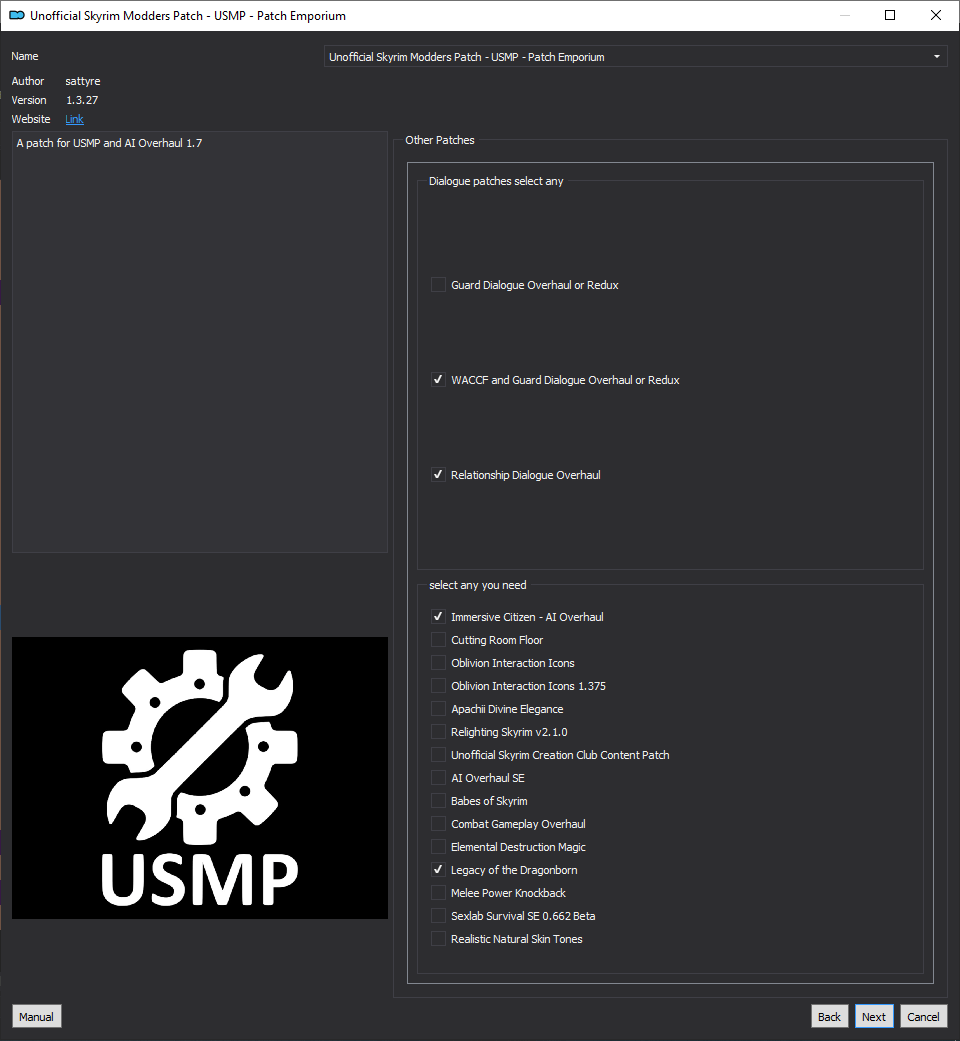Click the 'Other Patches' group heading

(440, 140)
